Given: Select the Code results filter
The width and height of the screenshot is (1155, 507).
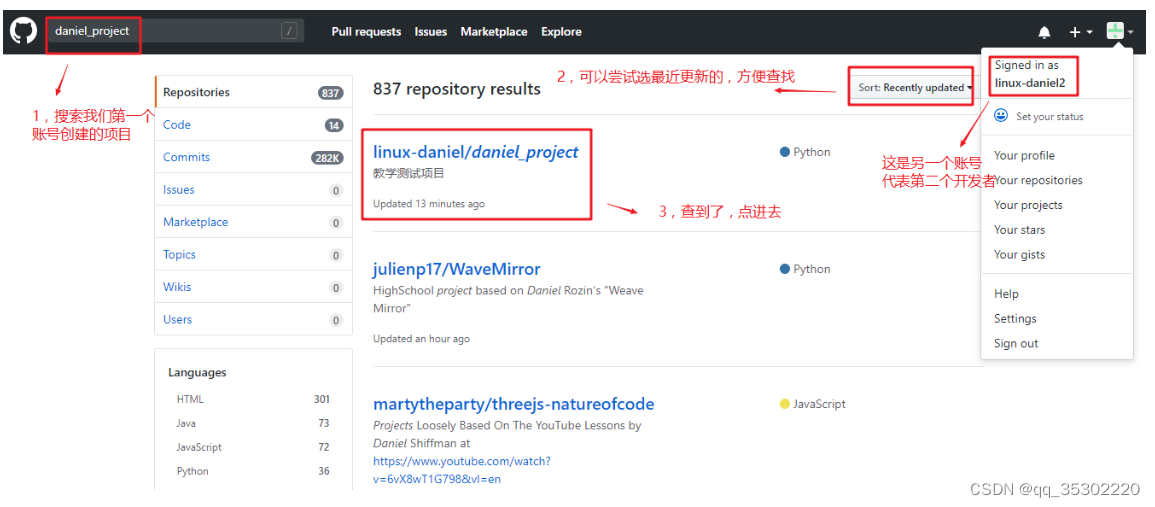Looking at the screenshot, I should pyautogui.click(x=253, y=125).
